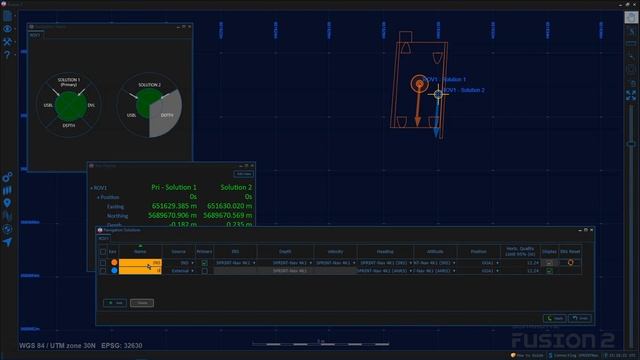Click the orange Name field of the External row

click(140, 271)
